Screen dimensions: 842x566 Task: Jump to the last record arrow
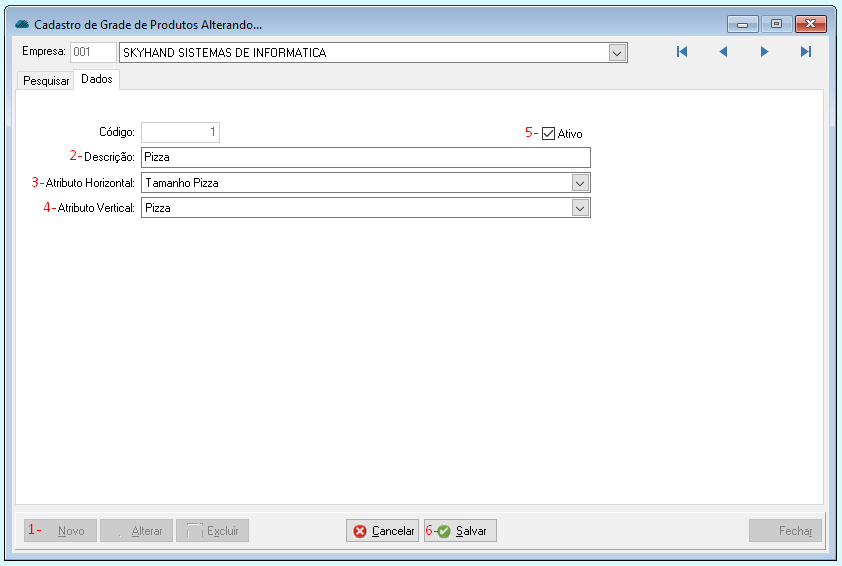(x=806, y=52)
